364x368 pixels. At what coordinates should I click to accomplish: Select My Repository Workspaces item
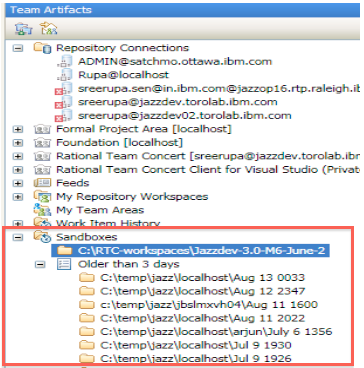132,197
